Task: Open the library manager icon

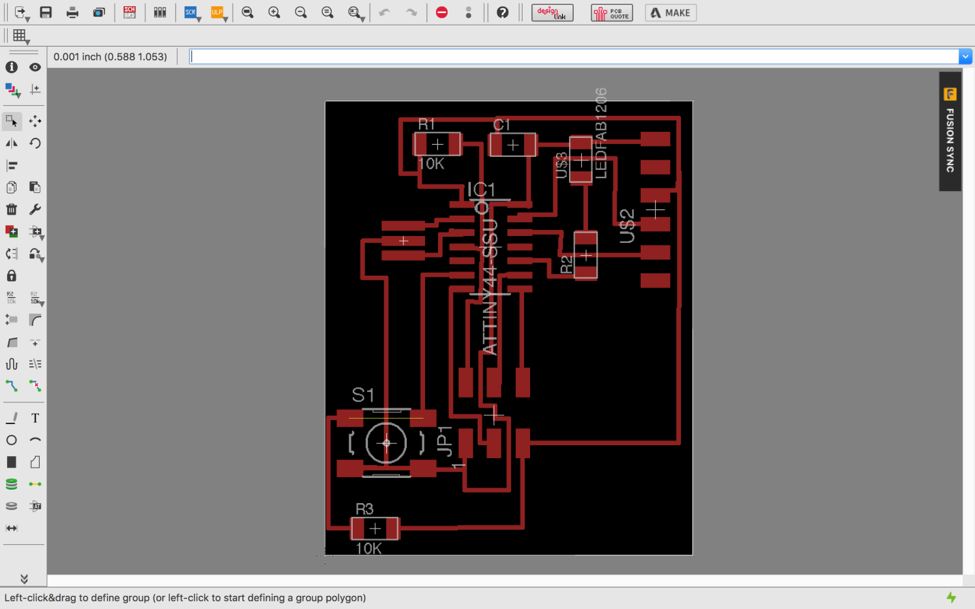Action: pos(160,12)
